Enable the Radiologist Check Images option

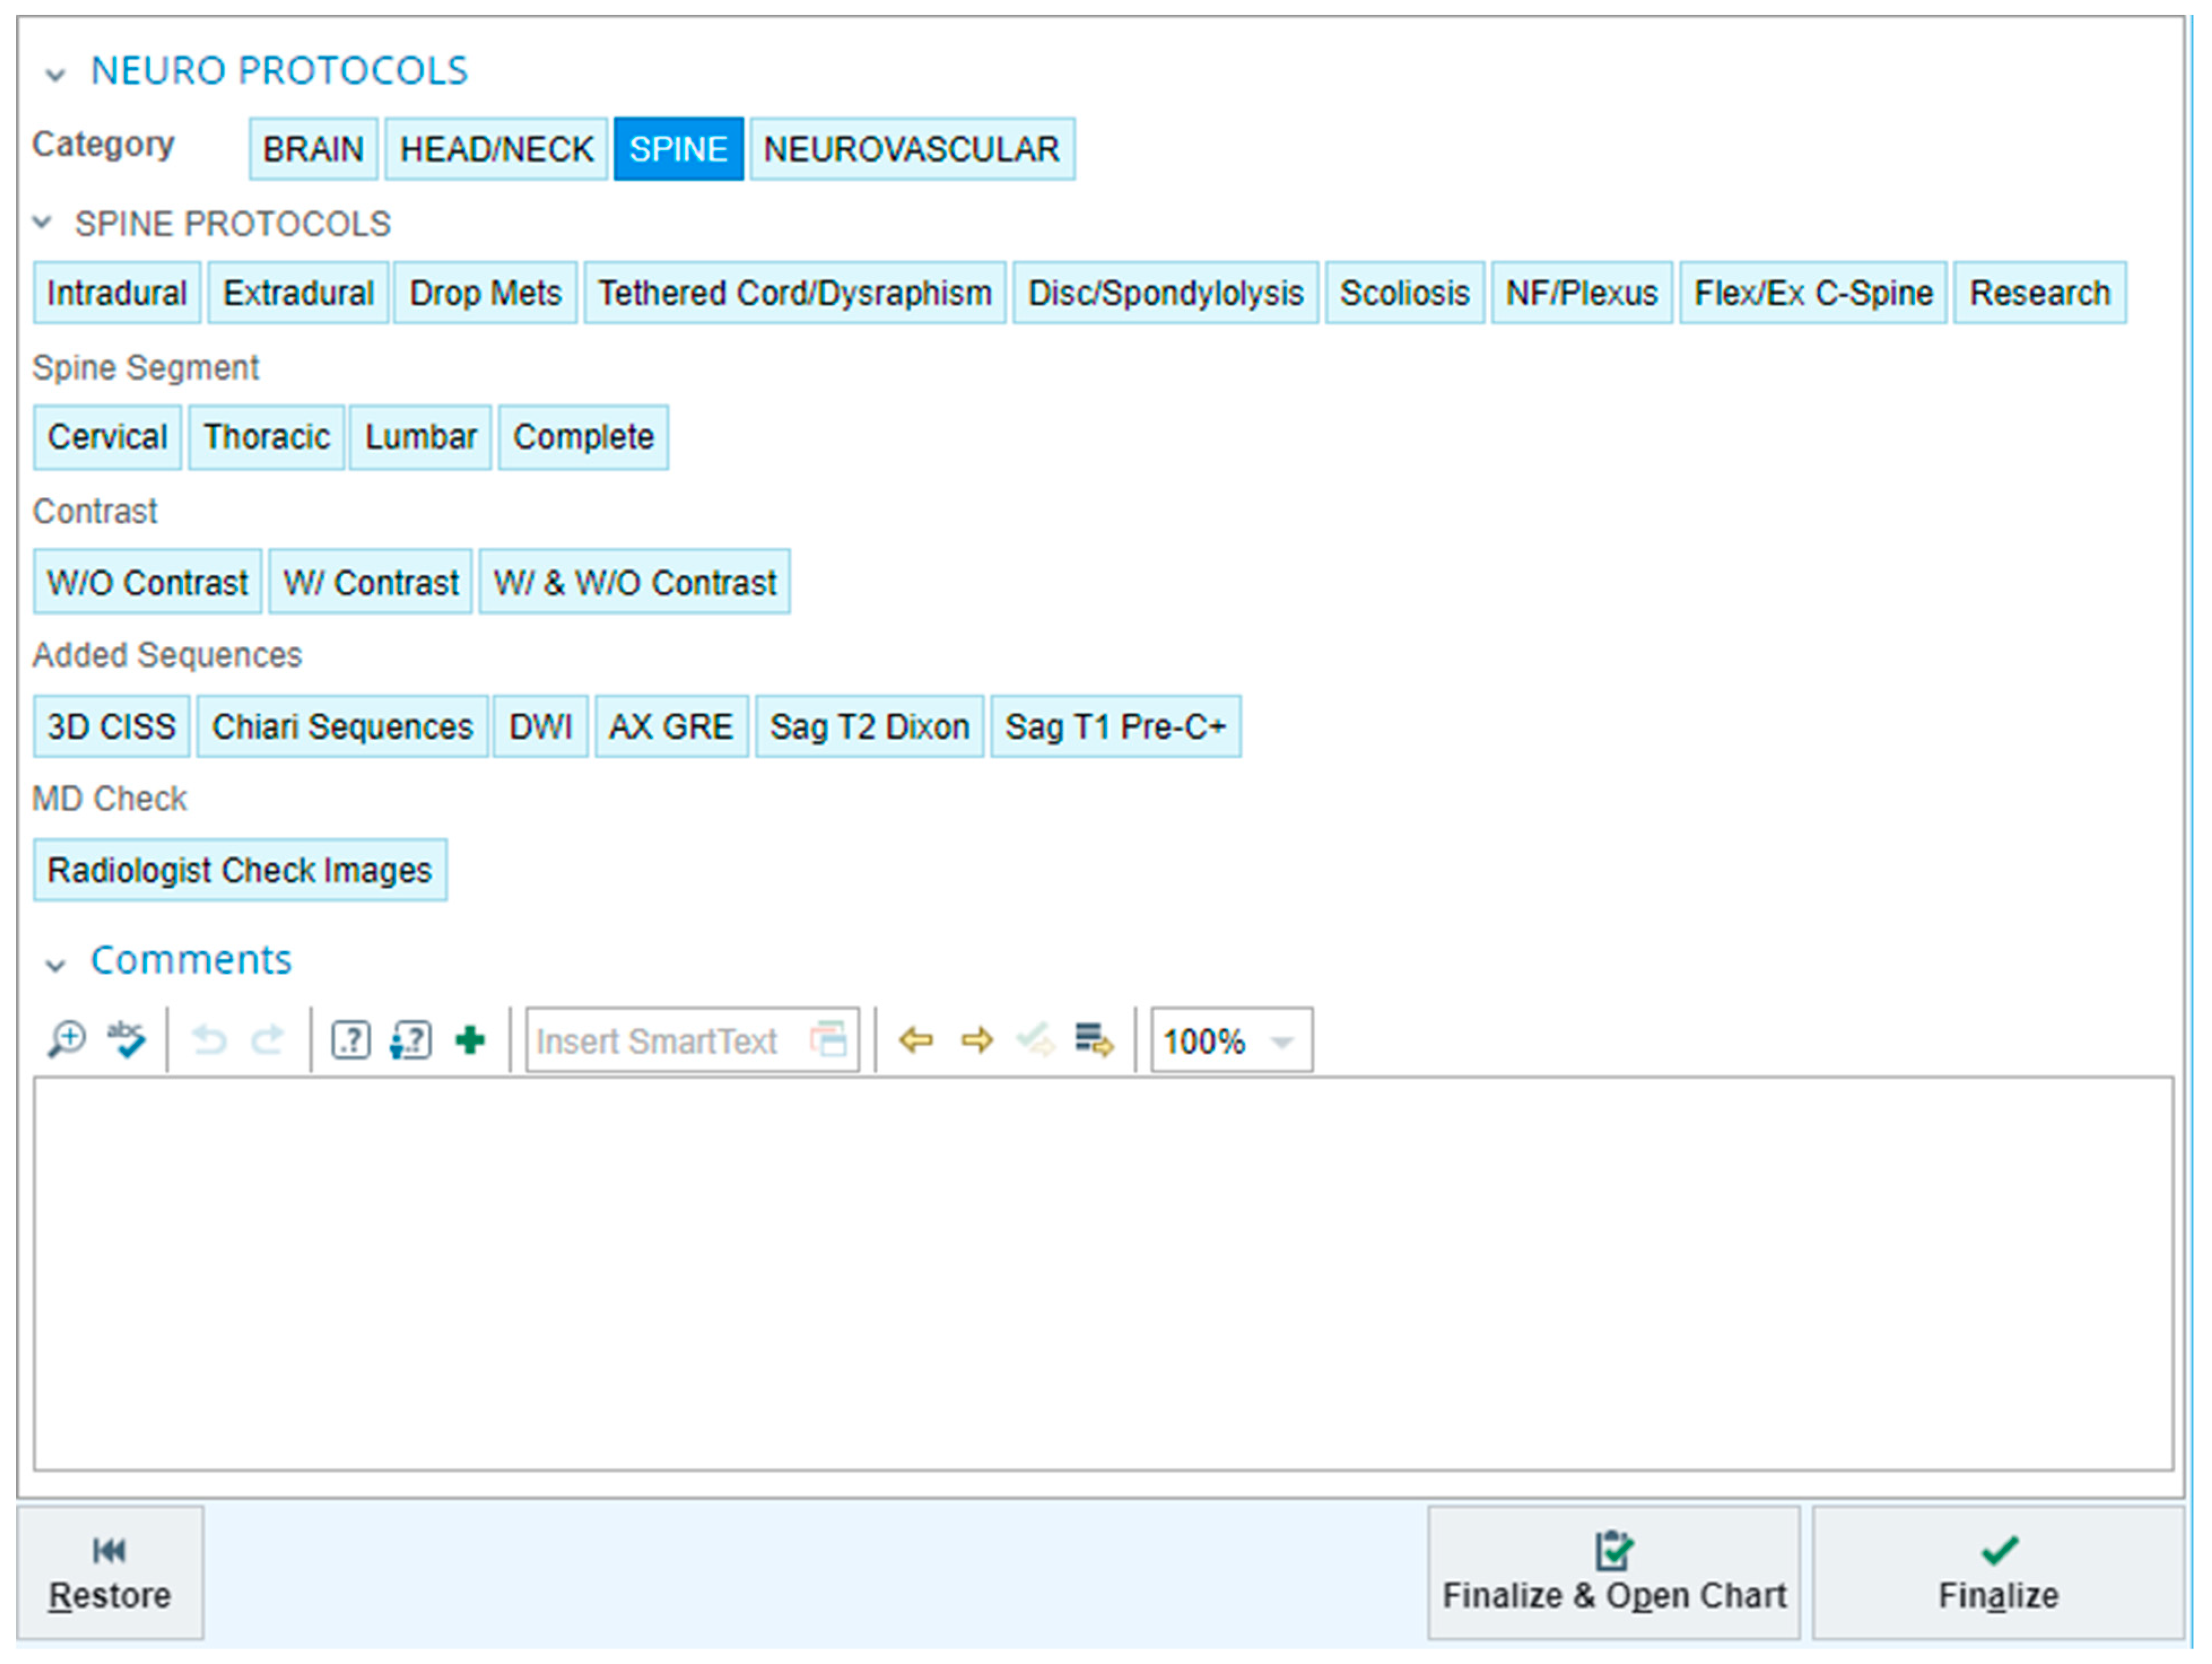pos(240,871)
